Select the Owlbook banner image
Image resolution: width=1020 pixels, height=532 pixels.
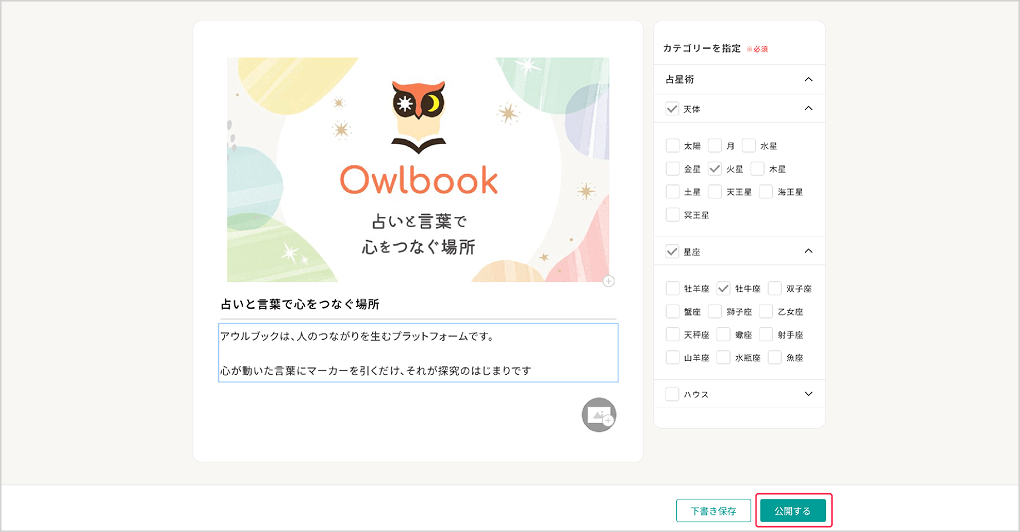tap(418, 169)
